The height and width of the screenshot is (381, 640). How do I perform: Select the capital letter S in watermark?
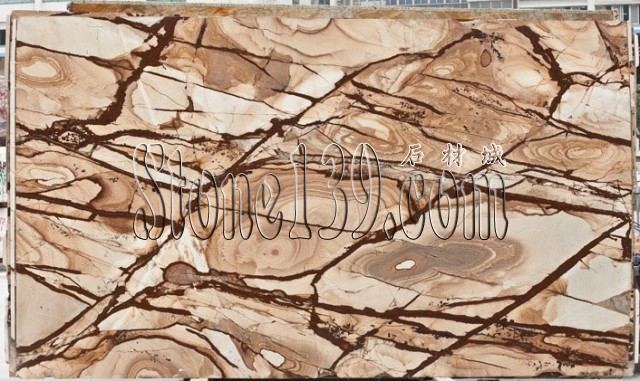click(x=149, y=191)
